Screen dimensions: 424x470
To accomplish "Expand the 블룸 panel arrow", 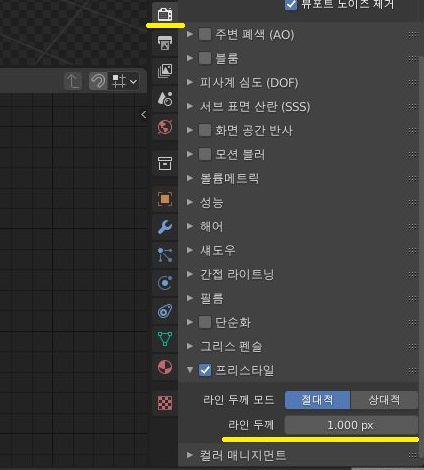I will click(190, 58).
